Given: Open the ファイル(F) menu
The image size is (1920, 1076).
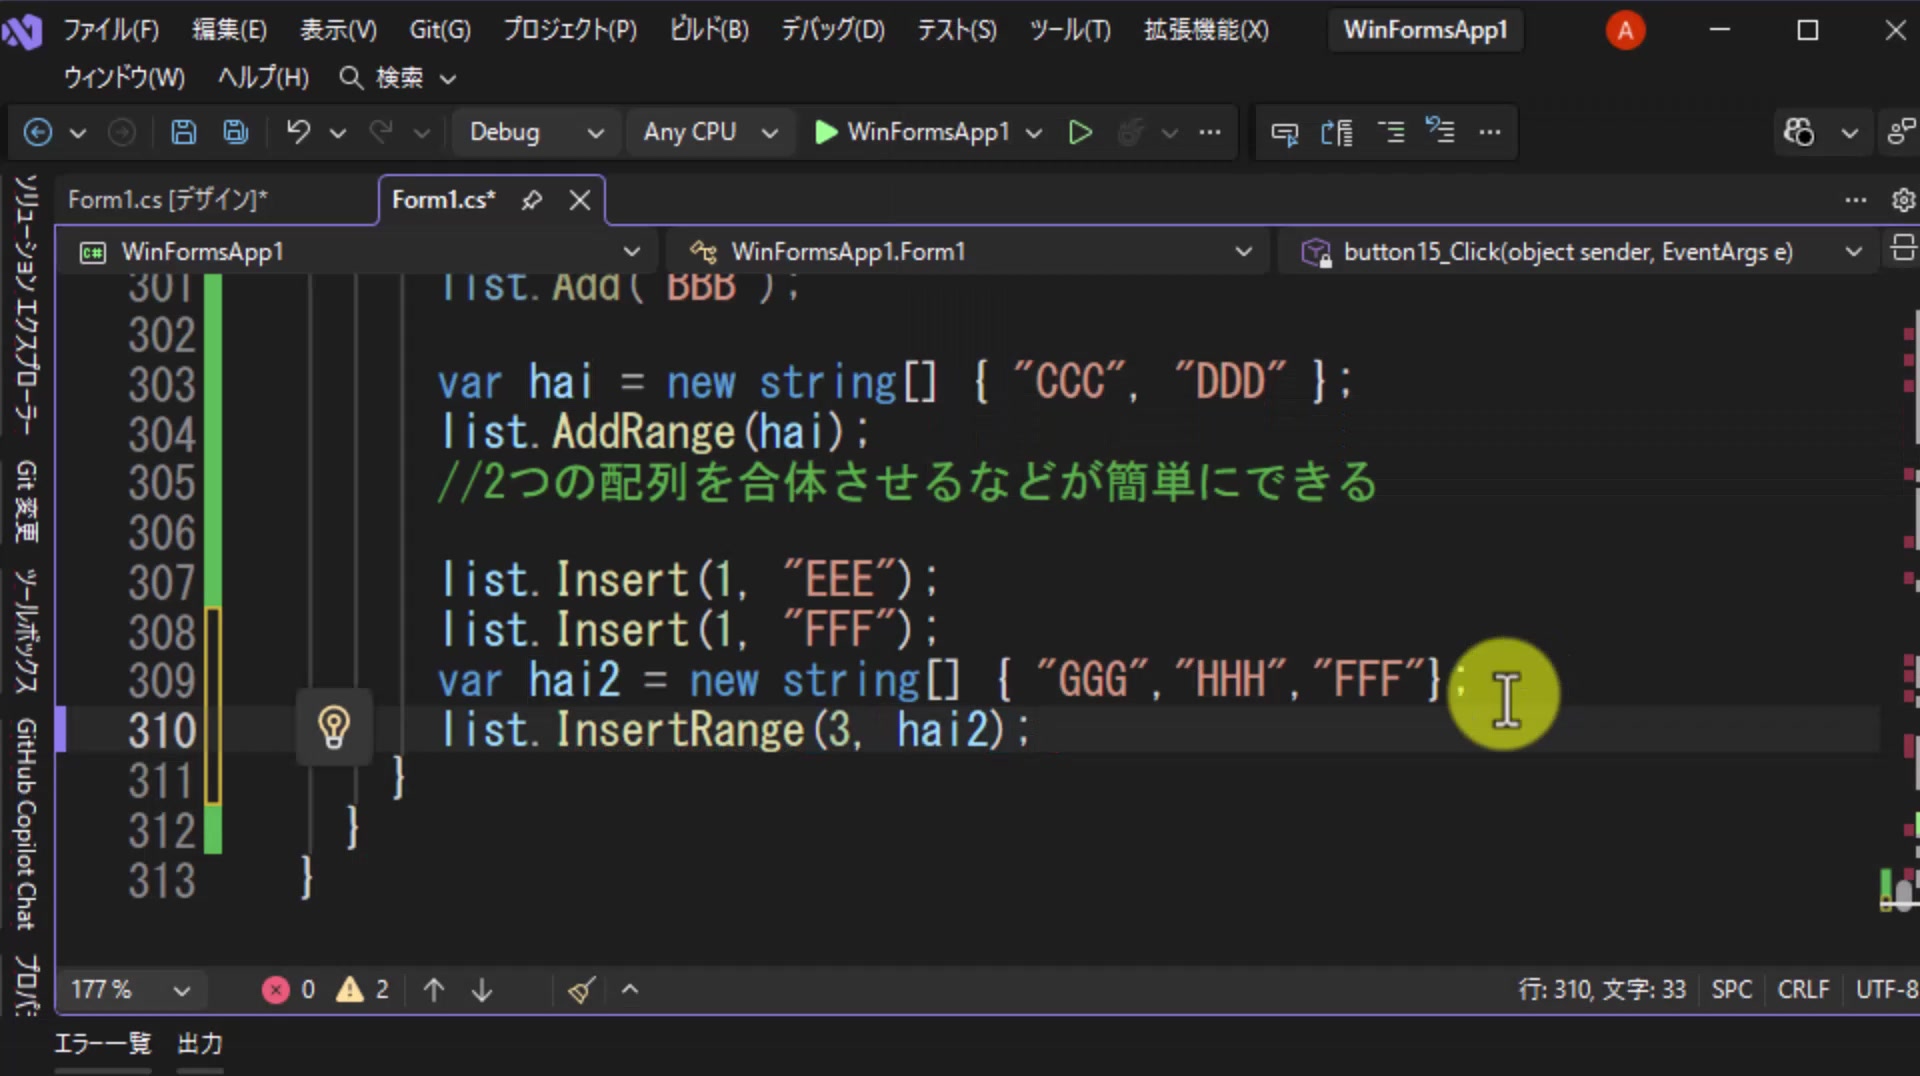Looking at the screenshot, I should (111, 30).
